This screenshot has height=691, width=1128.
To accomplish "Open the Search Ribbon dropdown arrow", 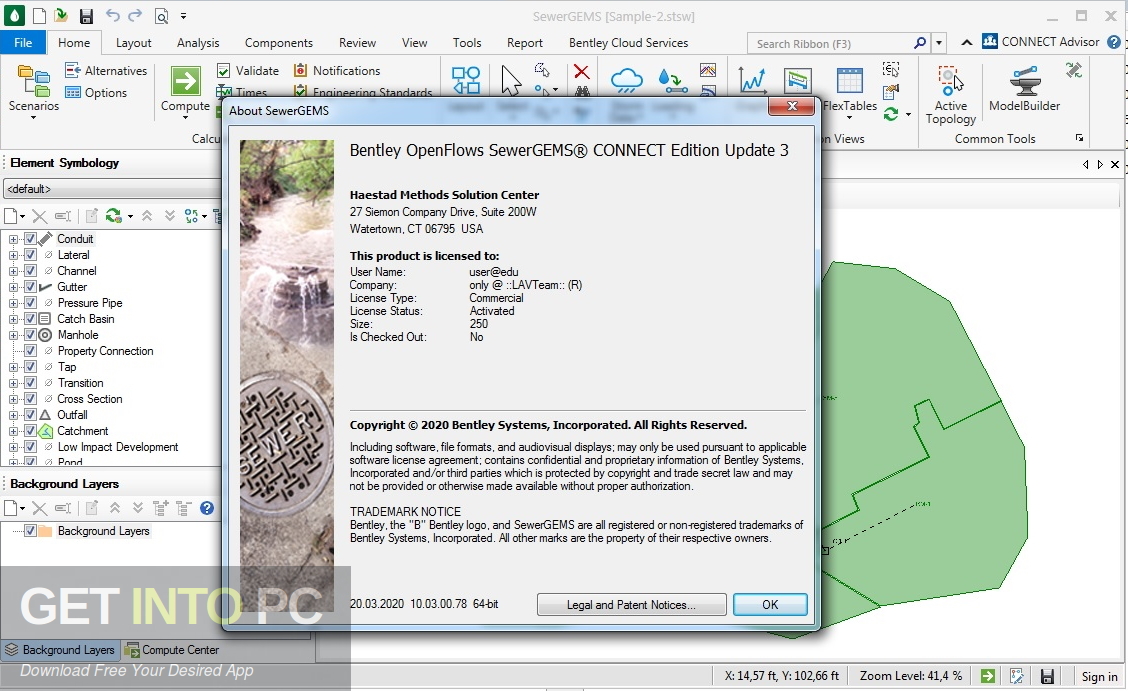I will [938, 43].
